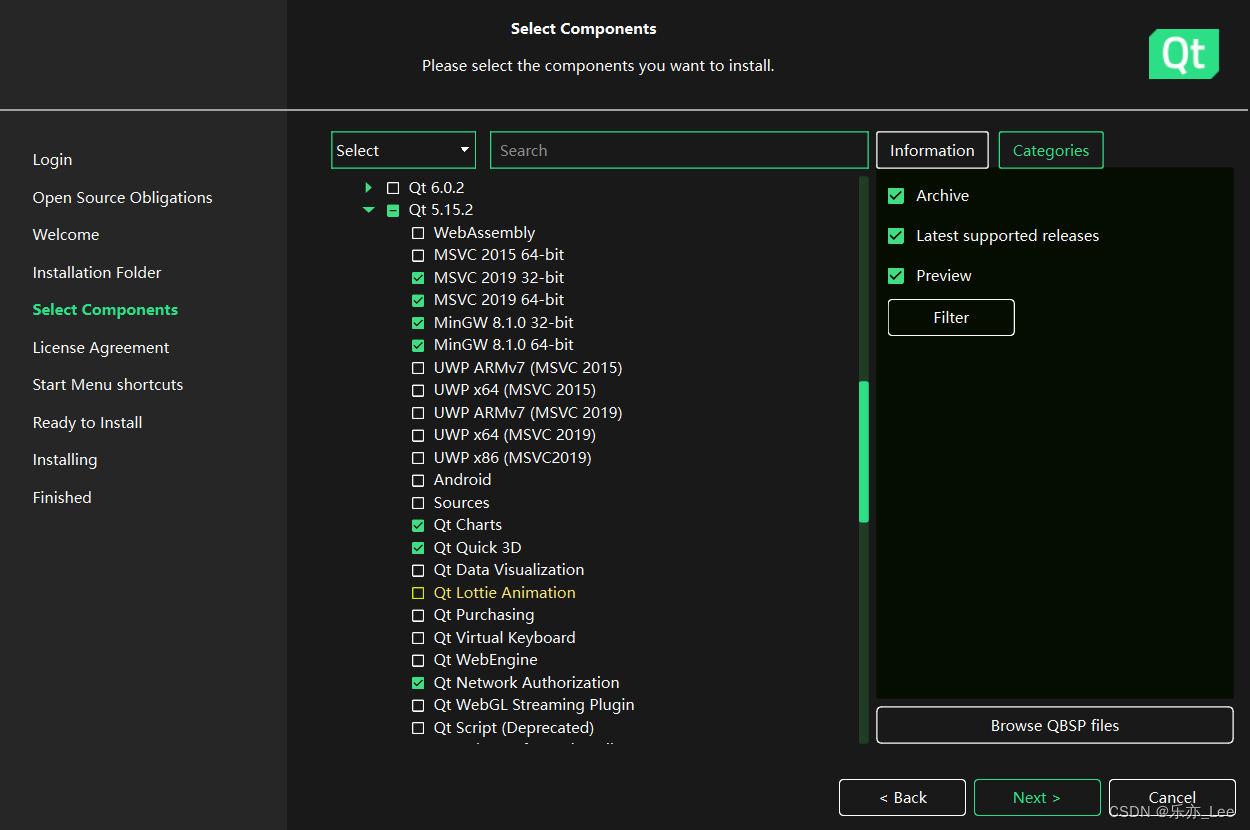This screenshot has width=1250, height=830.
Task: Click Browse QBSP files button
Action: click(x=1055, y=725)
